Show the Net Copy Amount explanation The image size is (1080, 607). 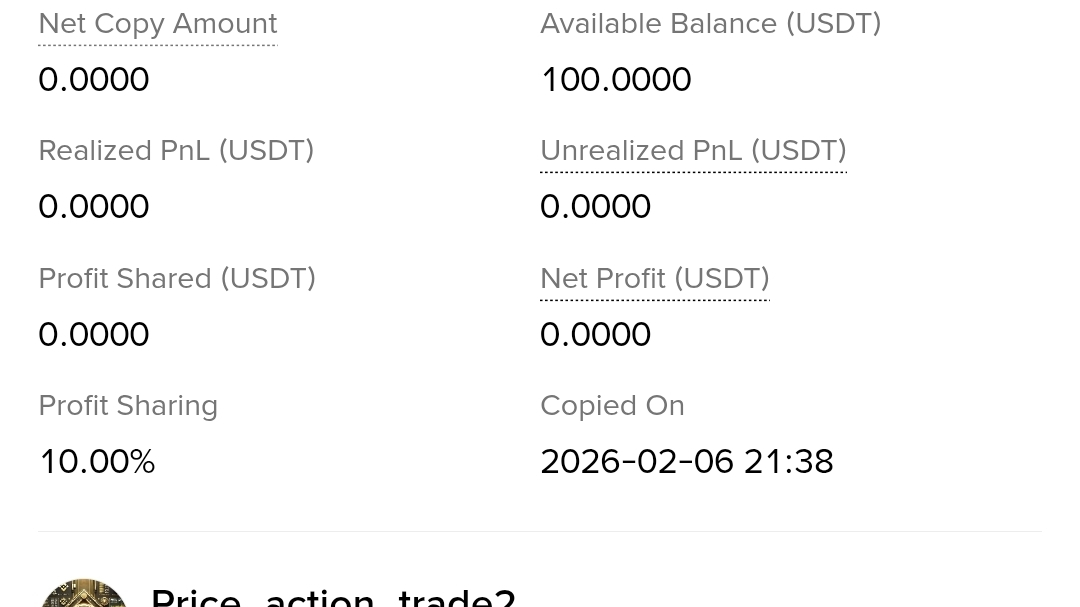[x=157, y=23]
